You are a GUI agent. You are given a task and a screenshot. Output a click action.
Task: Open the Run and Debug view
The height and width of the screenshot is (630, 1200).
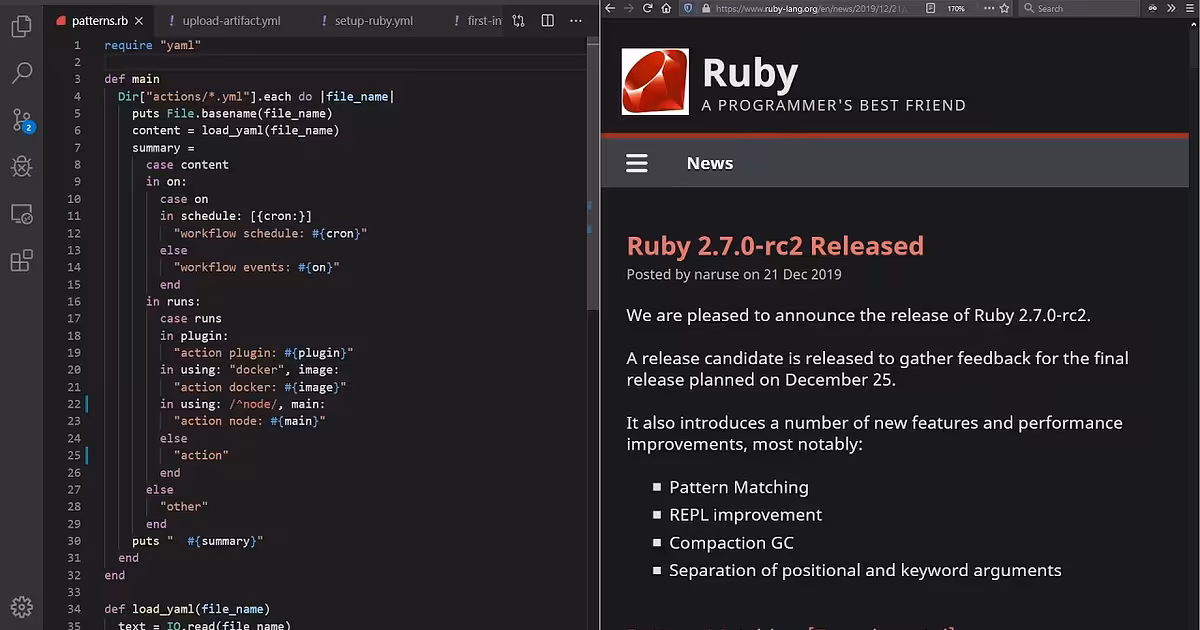pyautogui.click(x=21, y=167)
